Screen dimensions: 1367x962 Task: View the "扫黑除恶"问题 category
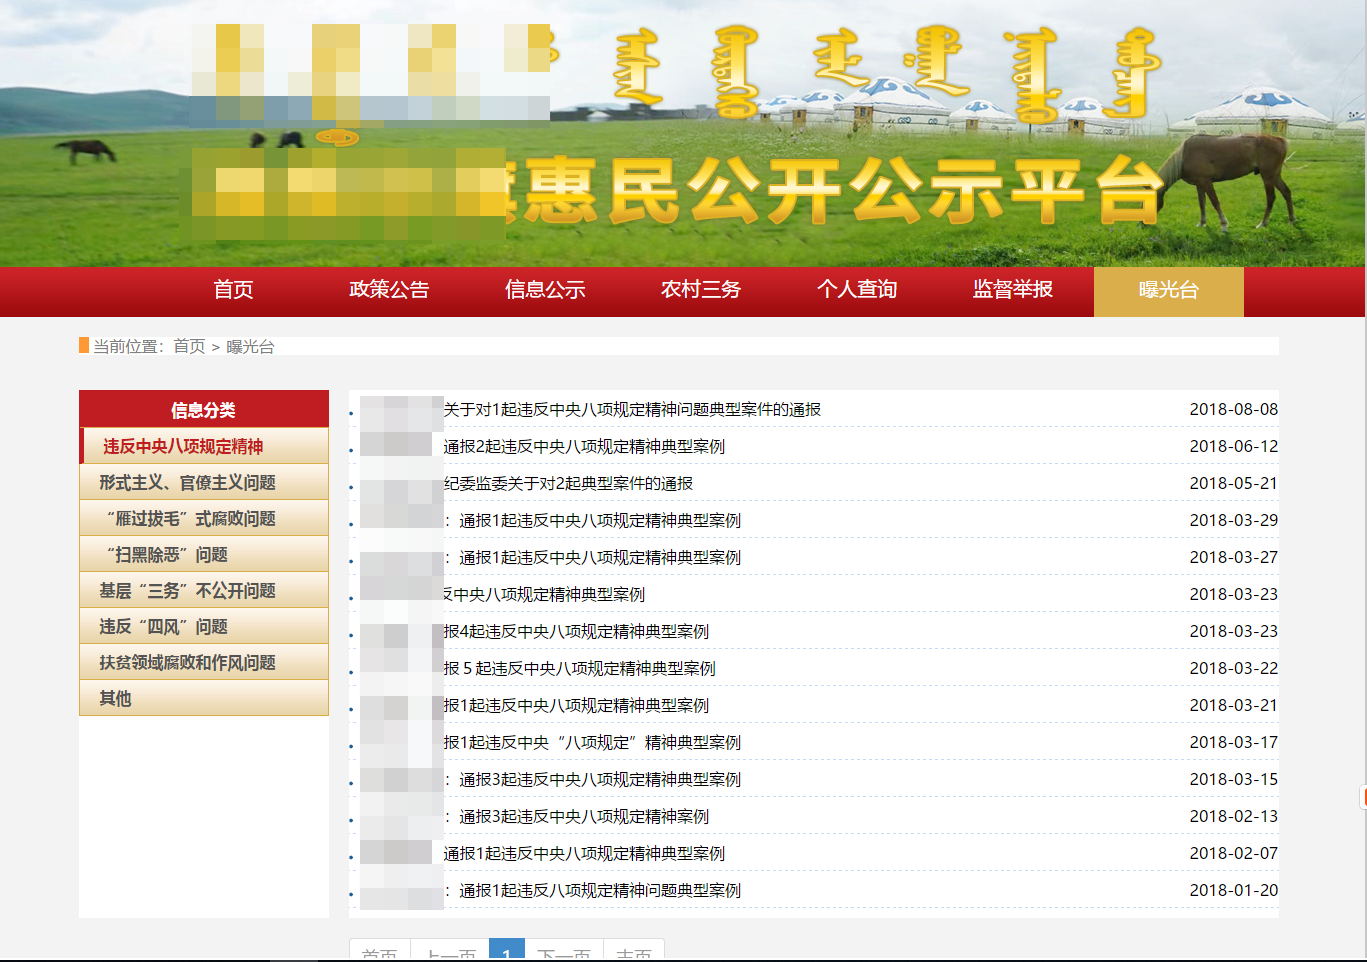point(204,553)
